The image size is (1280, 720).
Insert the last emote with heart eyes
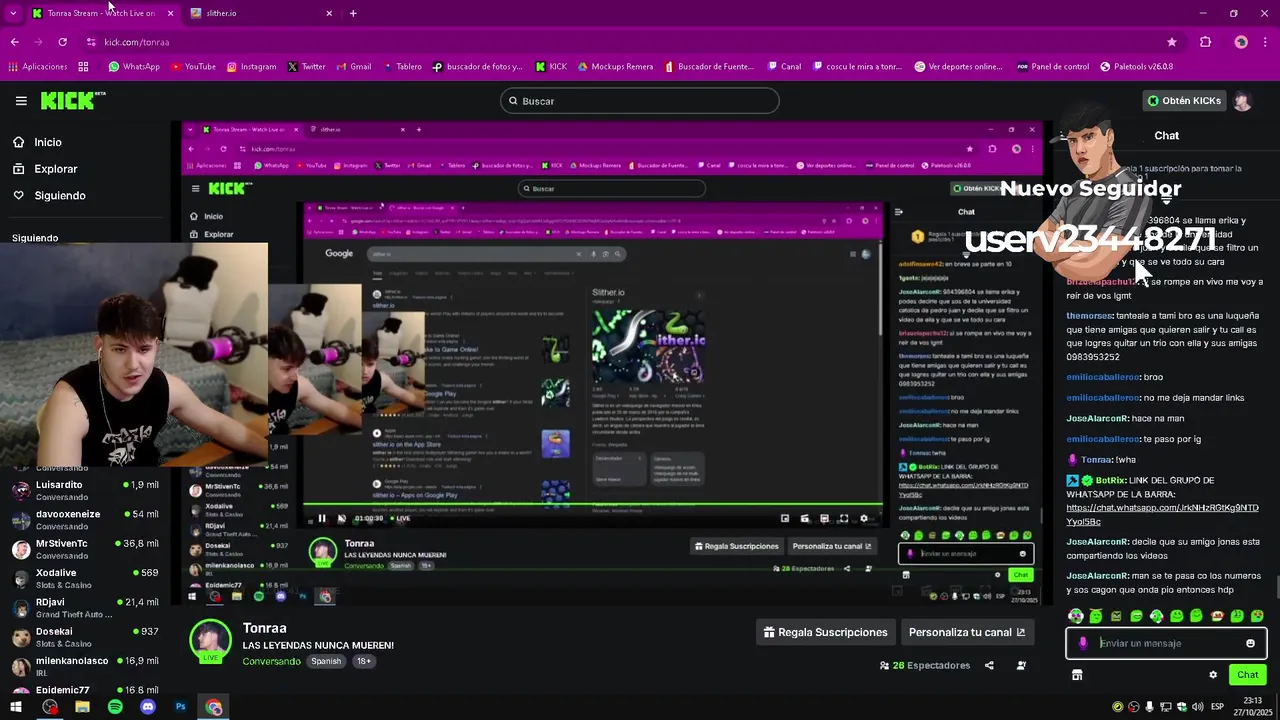[1257, 616]
